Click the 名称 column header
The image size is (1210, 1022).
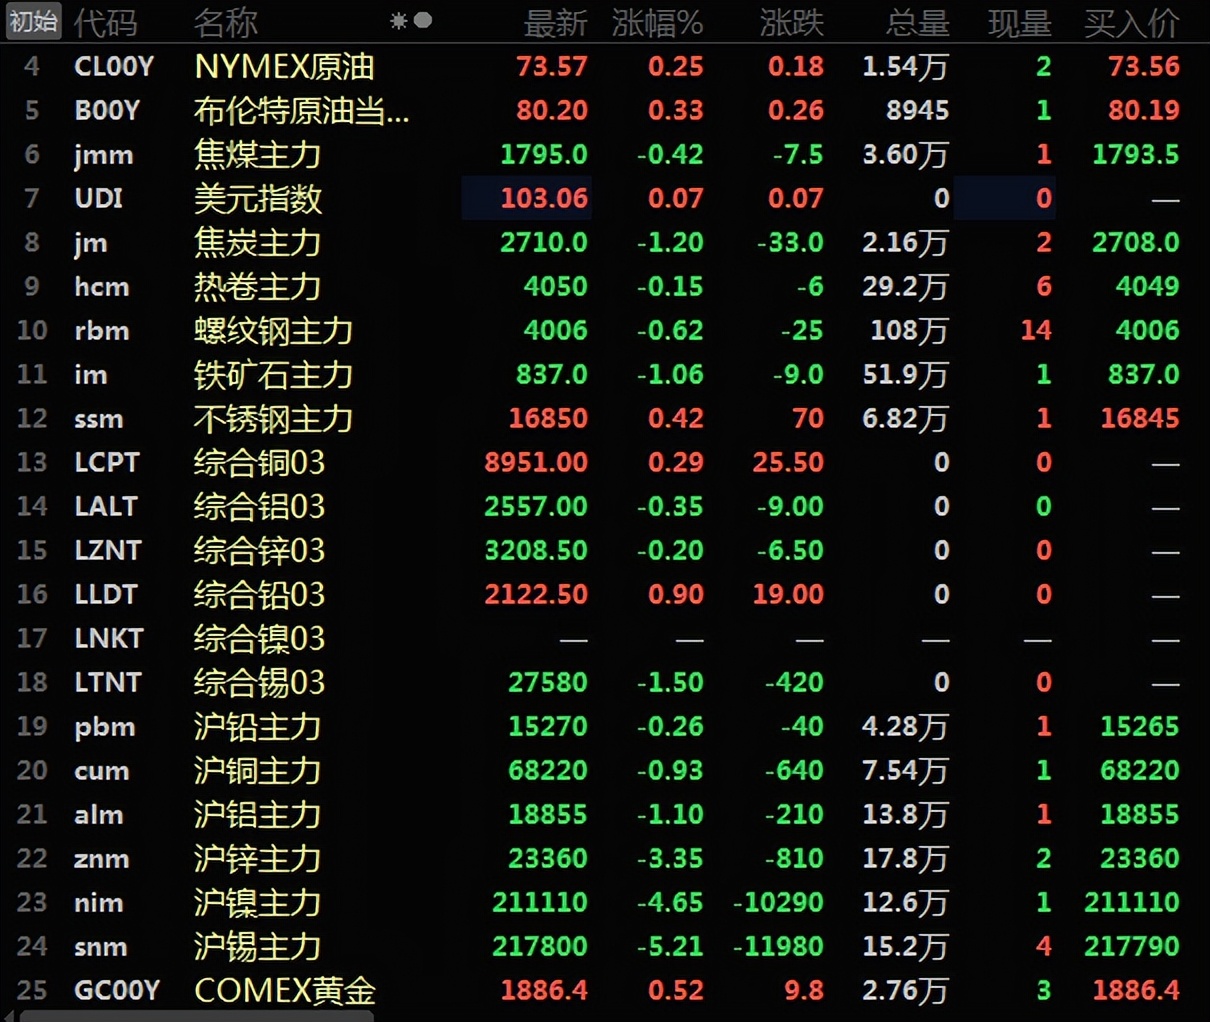[228, 22]
